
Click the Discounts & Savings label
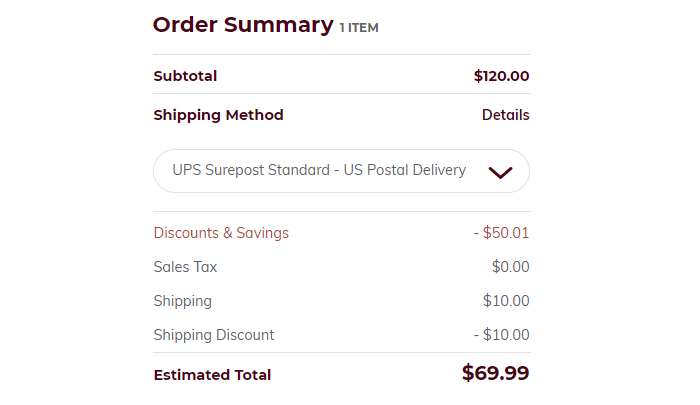[221, 233]
